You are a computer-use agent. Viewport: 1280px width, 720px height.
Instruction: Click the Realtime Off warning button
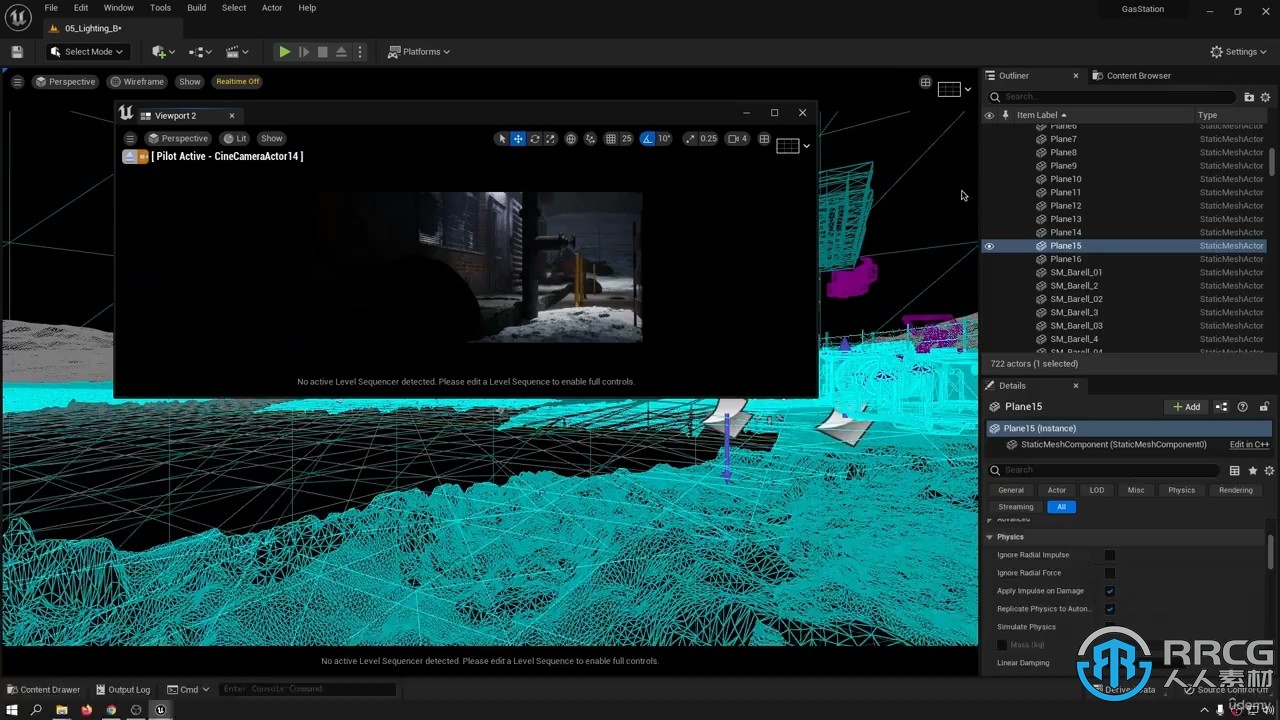pos(238,82)
